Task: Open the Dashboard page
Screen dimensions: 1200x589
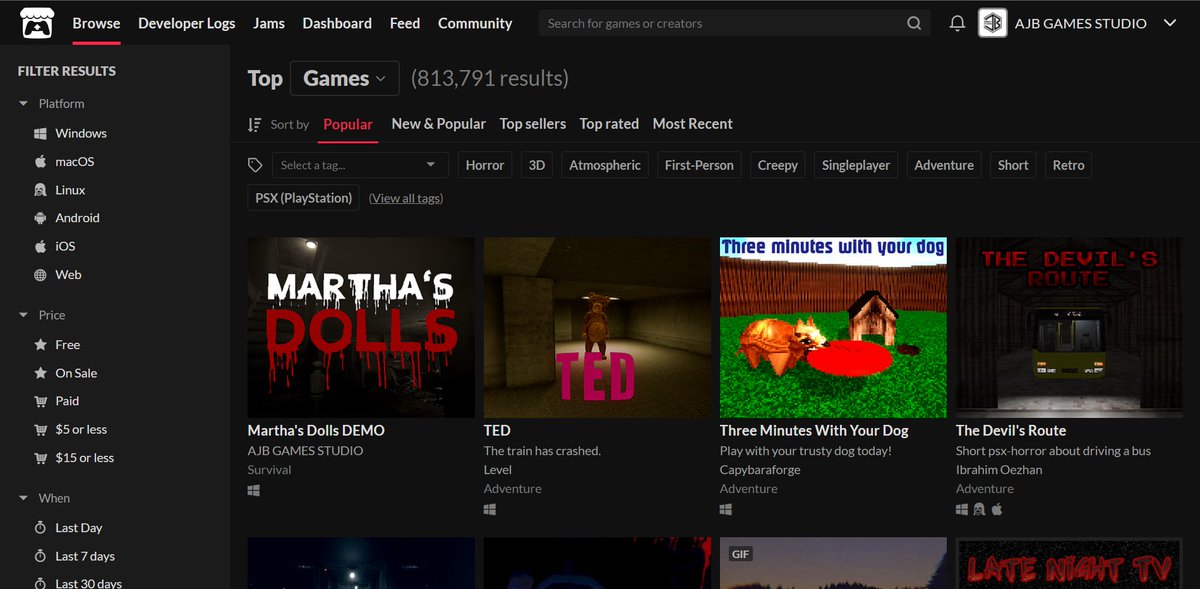Action: (x=337, y=23)
